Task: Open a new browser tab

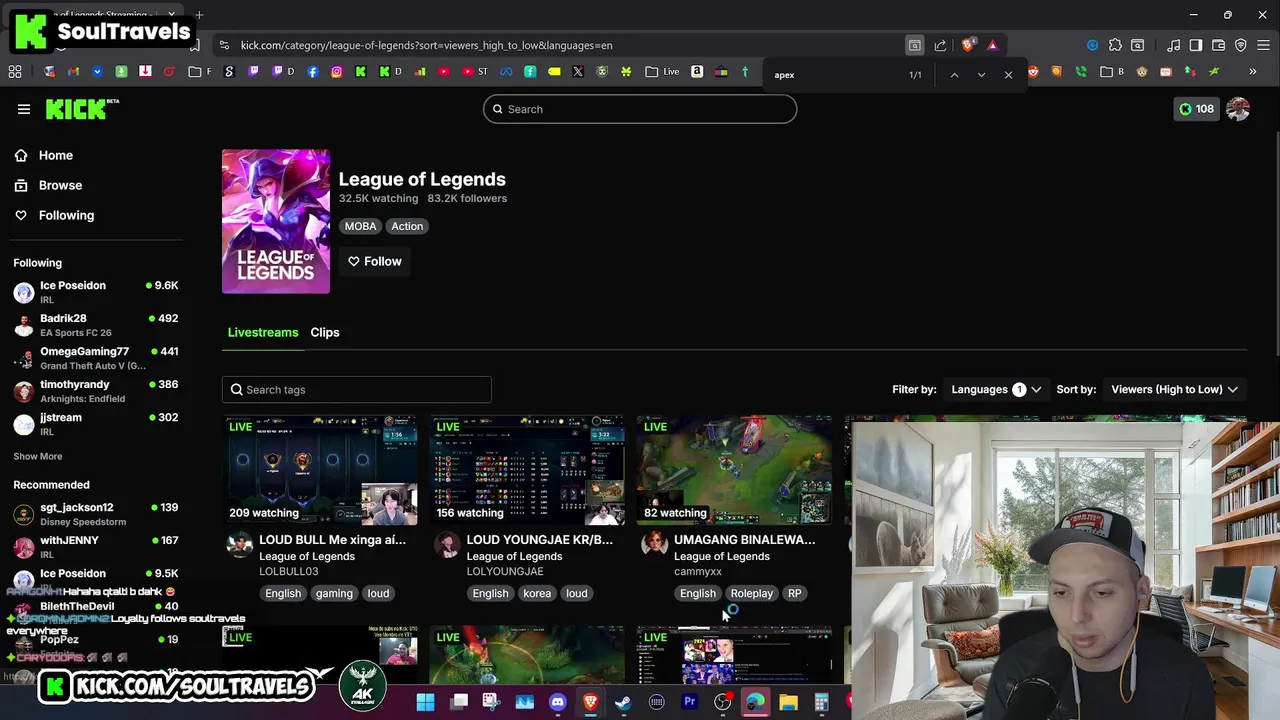Action: [199, 15]
